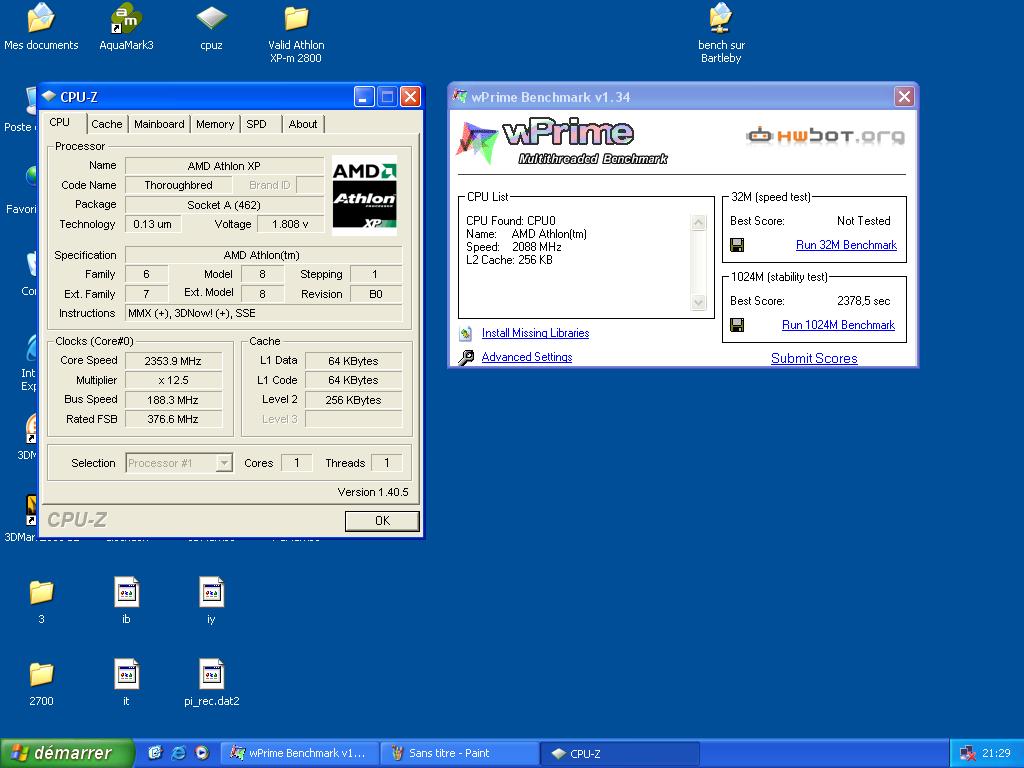Switch to the Cache tab in CPU-Z
This screenshot has width=1024, height=768.
106,124
